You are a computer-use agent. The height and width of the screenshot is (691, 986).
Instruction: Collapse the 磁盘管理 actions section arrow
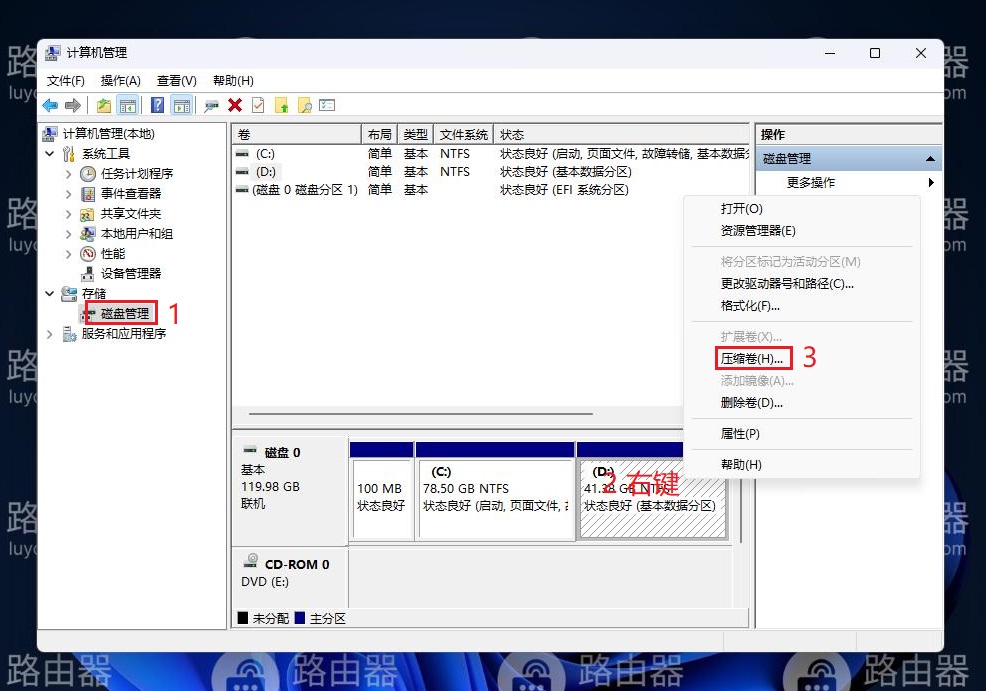point(930,159)
